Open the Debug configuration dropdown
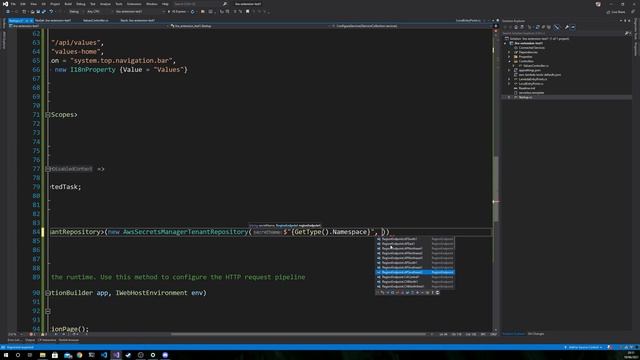This screenshot has height=360, width=640. (75, 12)
